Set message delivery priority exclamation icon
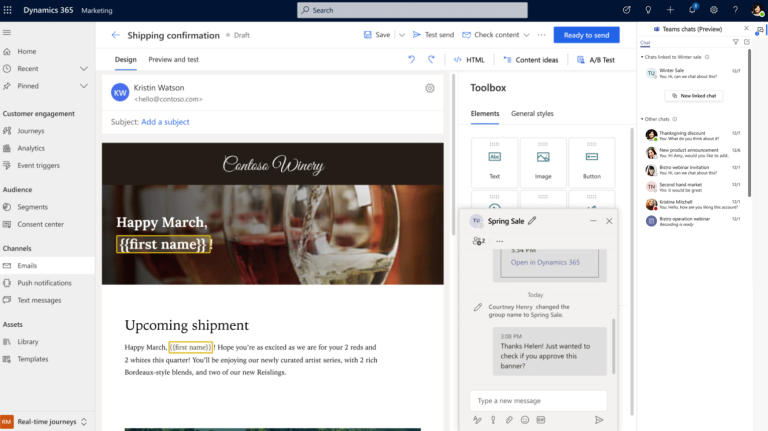Viewport: 768px width, 431px height. pos(493,420)
